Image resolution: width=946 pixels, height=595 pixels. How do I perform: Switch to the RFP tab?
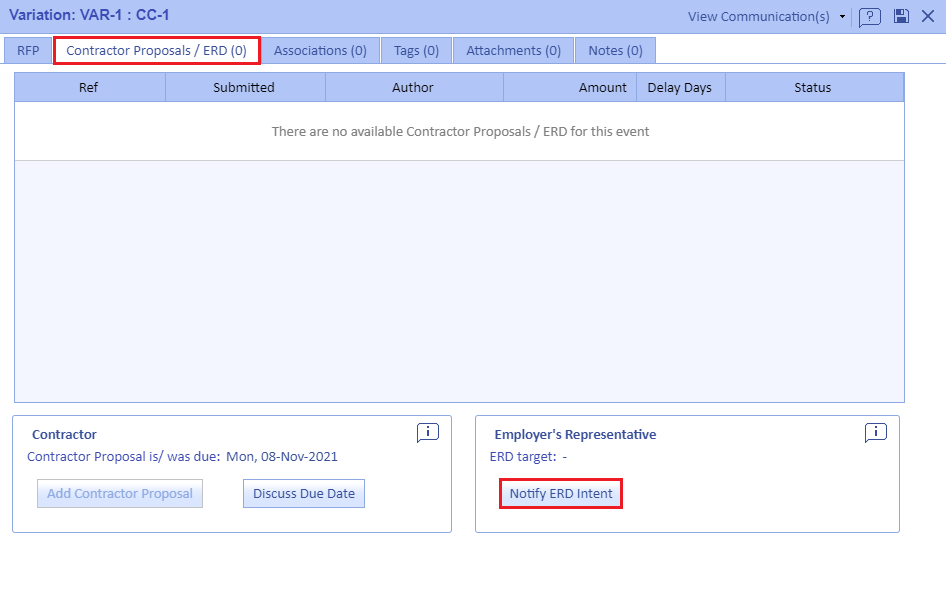point(28,50)
